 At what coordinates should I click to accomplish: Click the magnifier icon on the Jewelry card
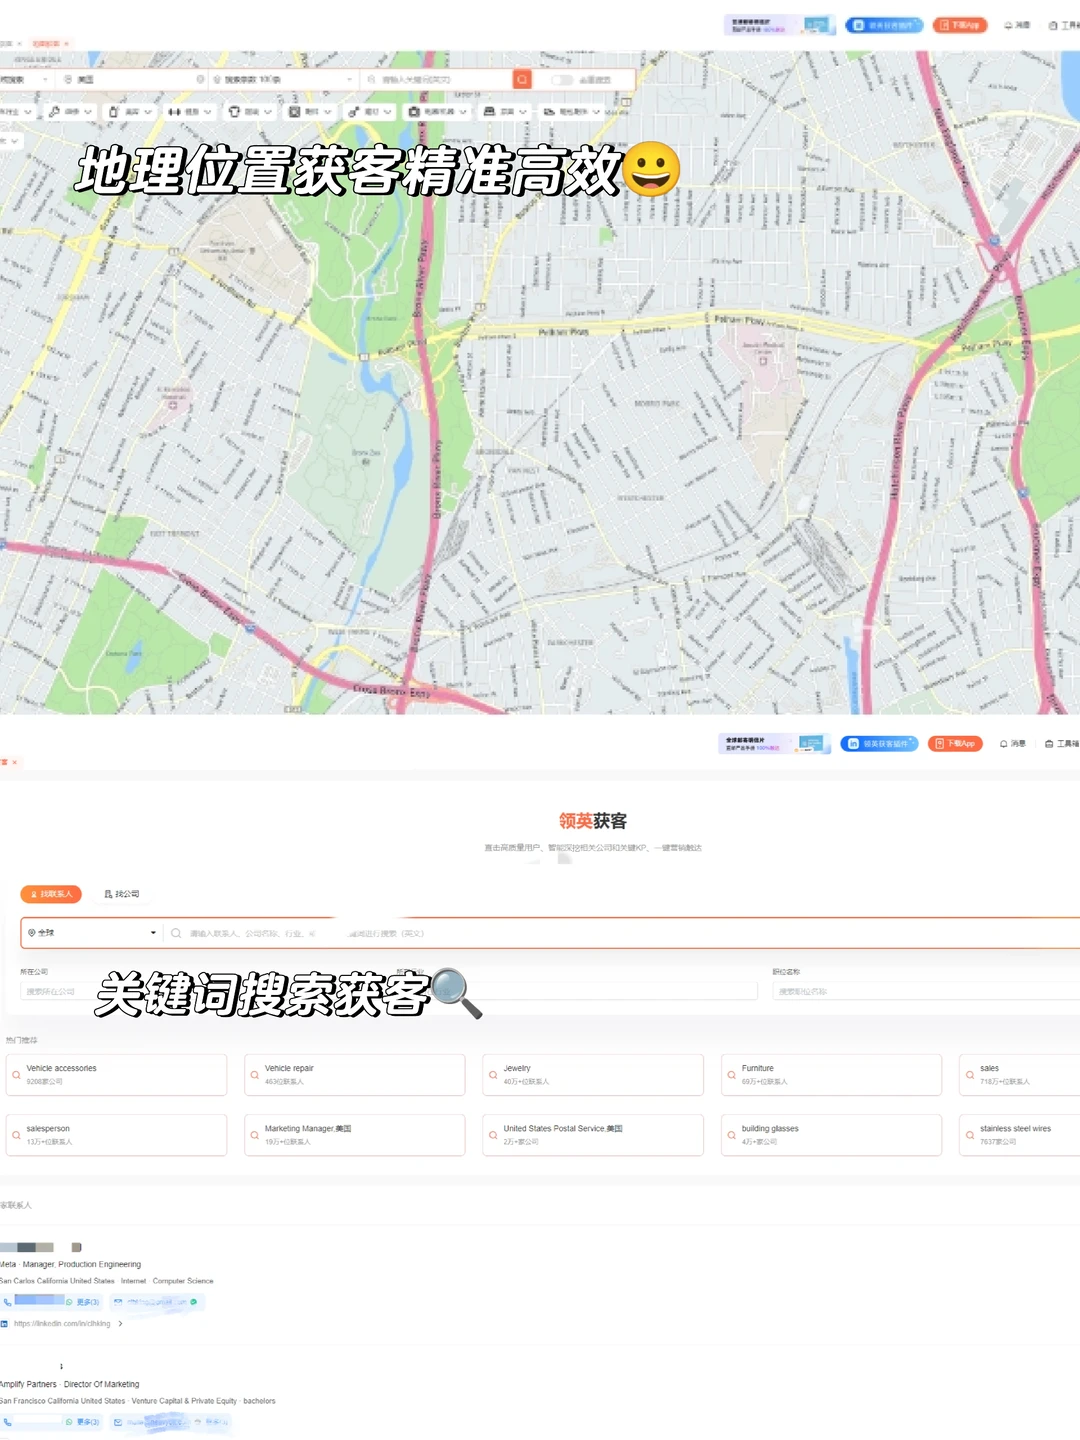[x=492, y=1074]
